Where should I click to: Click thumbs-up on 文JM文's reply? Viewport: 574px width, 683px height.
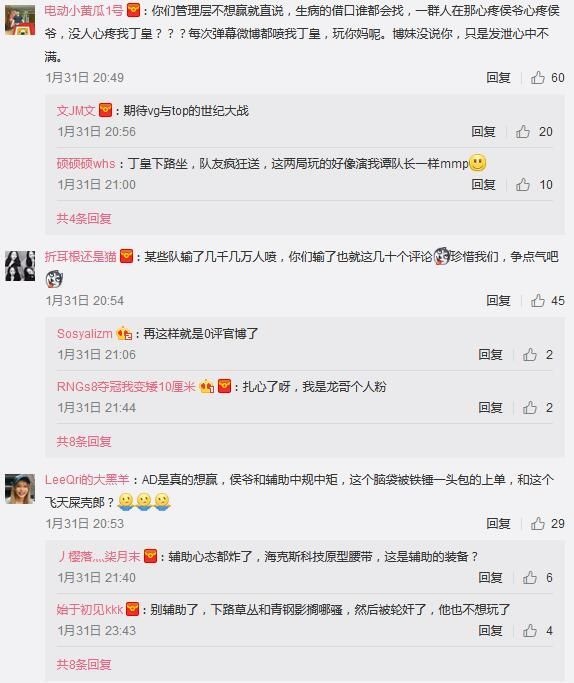pos(523,132)
